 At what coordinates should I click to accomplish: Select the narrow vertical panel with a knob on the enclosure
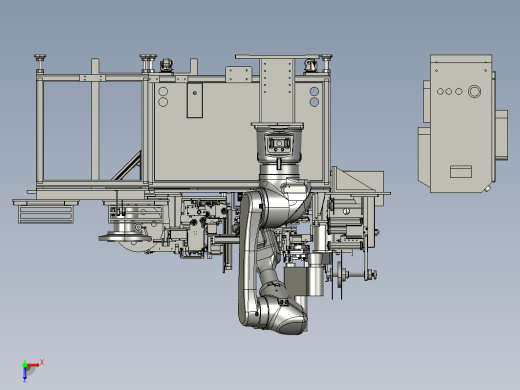pos(195,100)
